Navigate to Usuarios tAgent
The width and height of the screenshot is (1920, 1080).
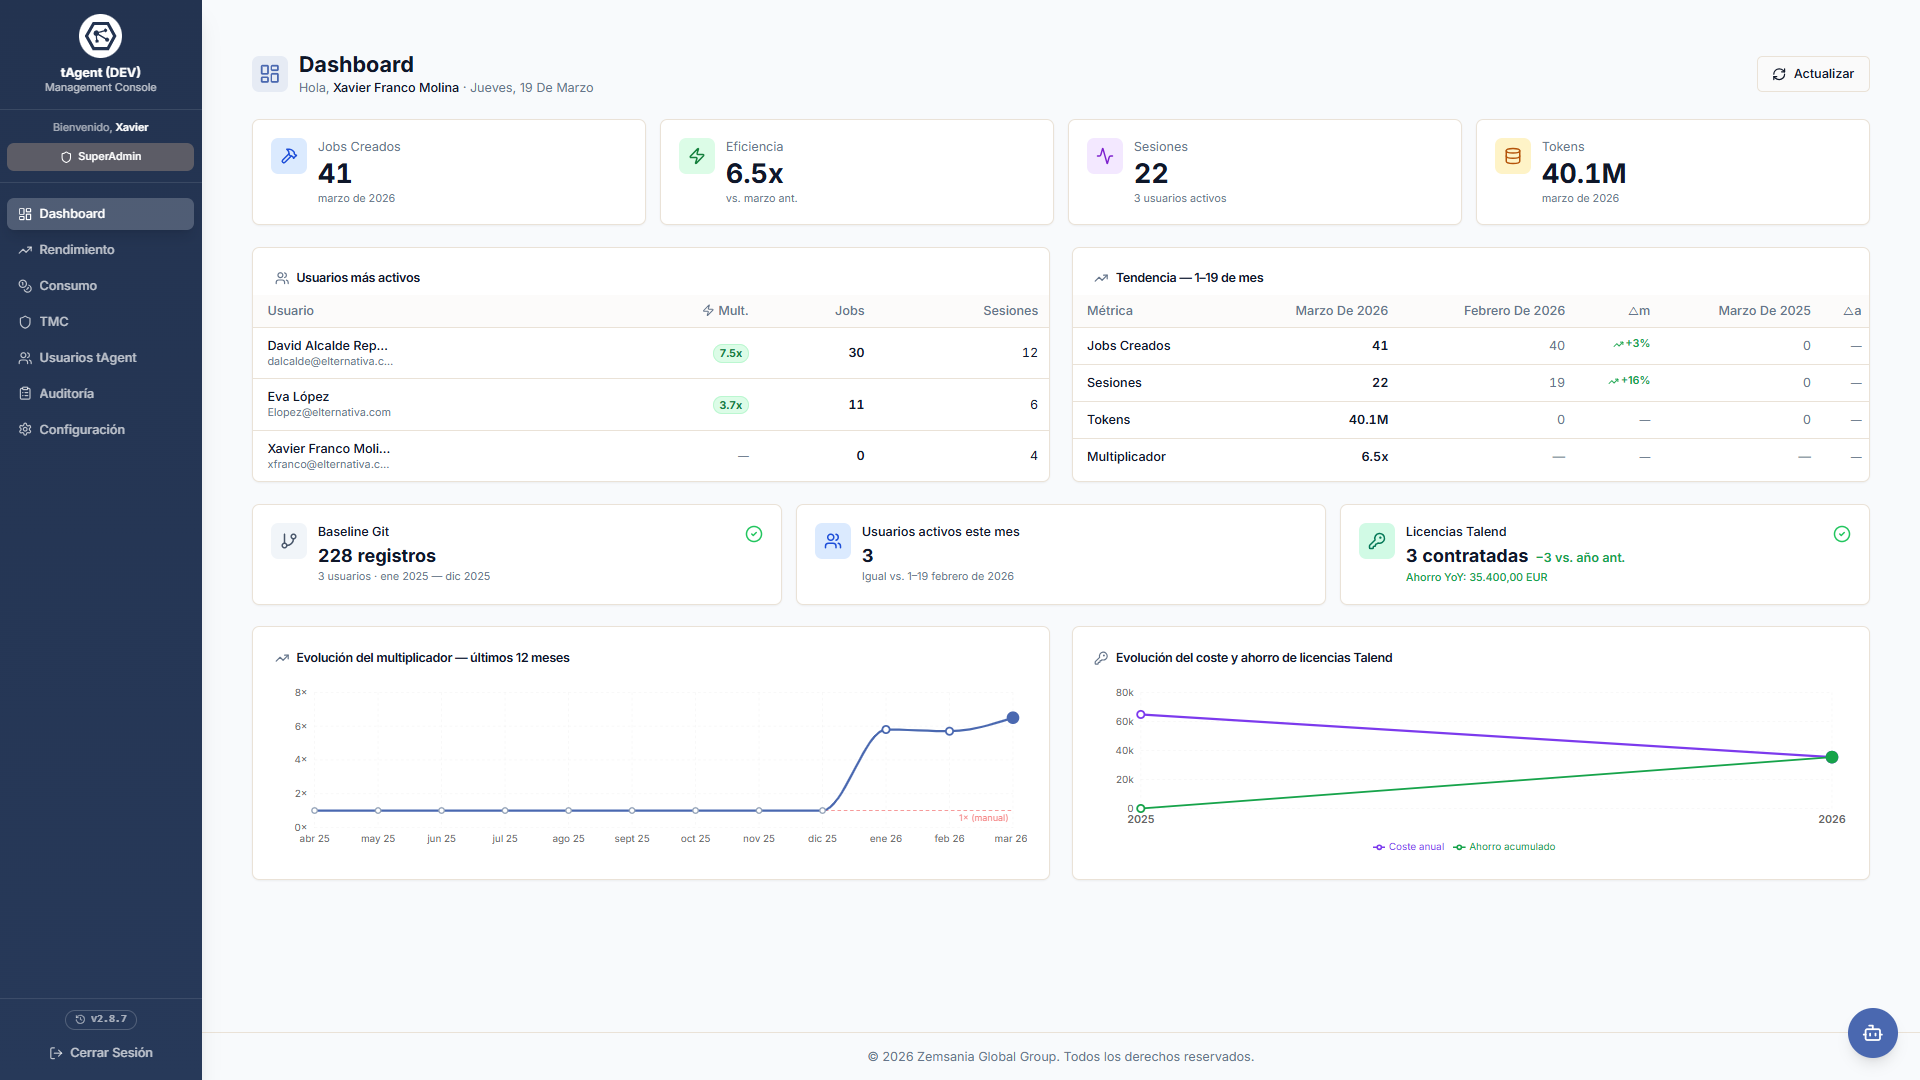coord(100,358)
